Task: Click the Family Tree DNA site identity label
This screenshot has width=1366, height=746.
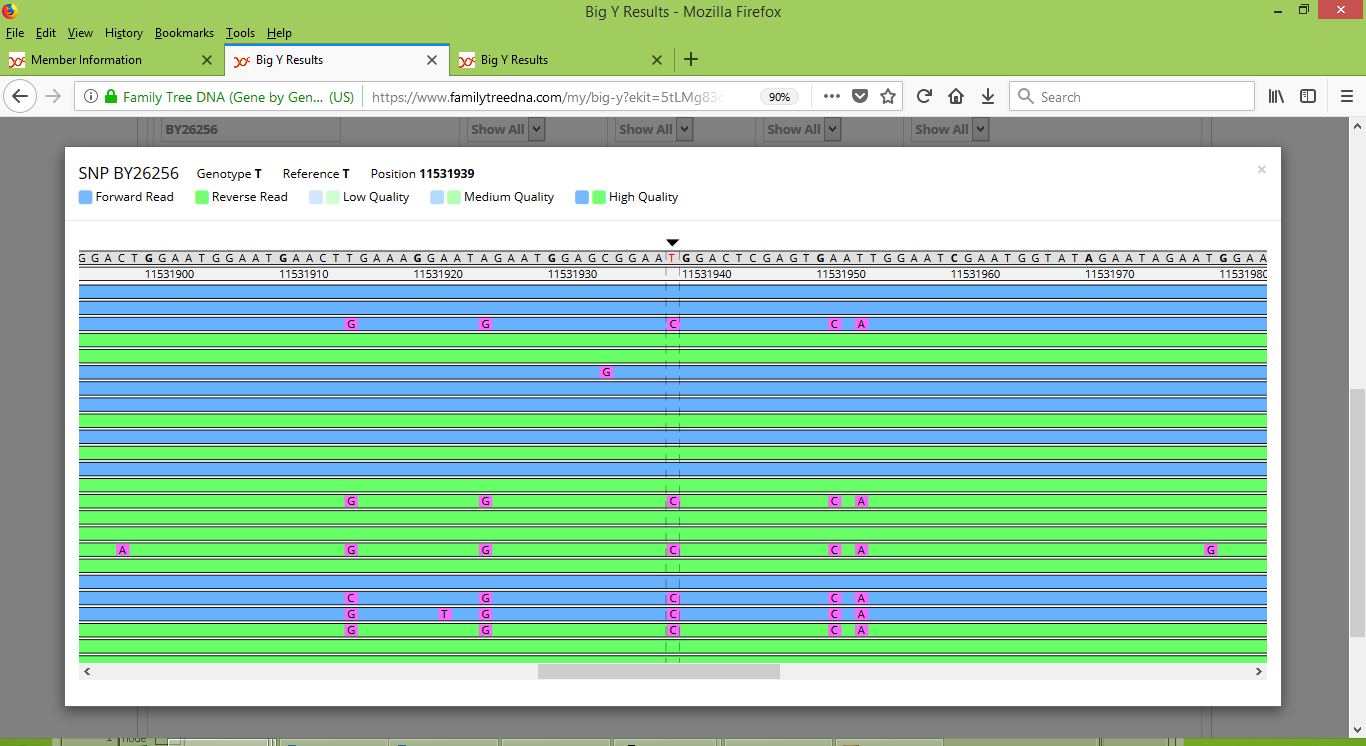Action: pos(238,97)
